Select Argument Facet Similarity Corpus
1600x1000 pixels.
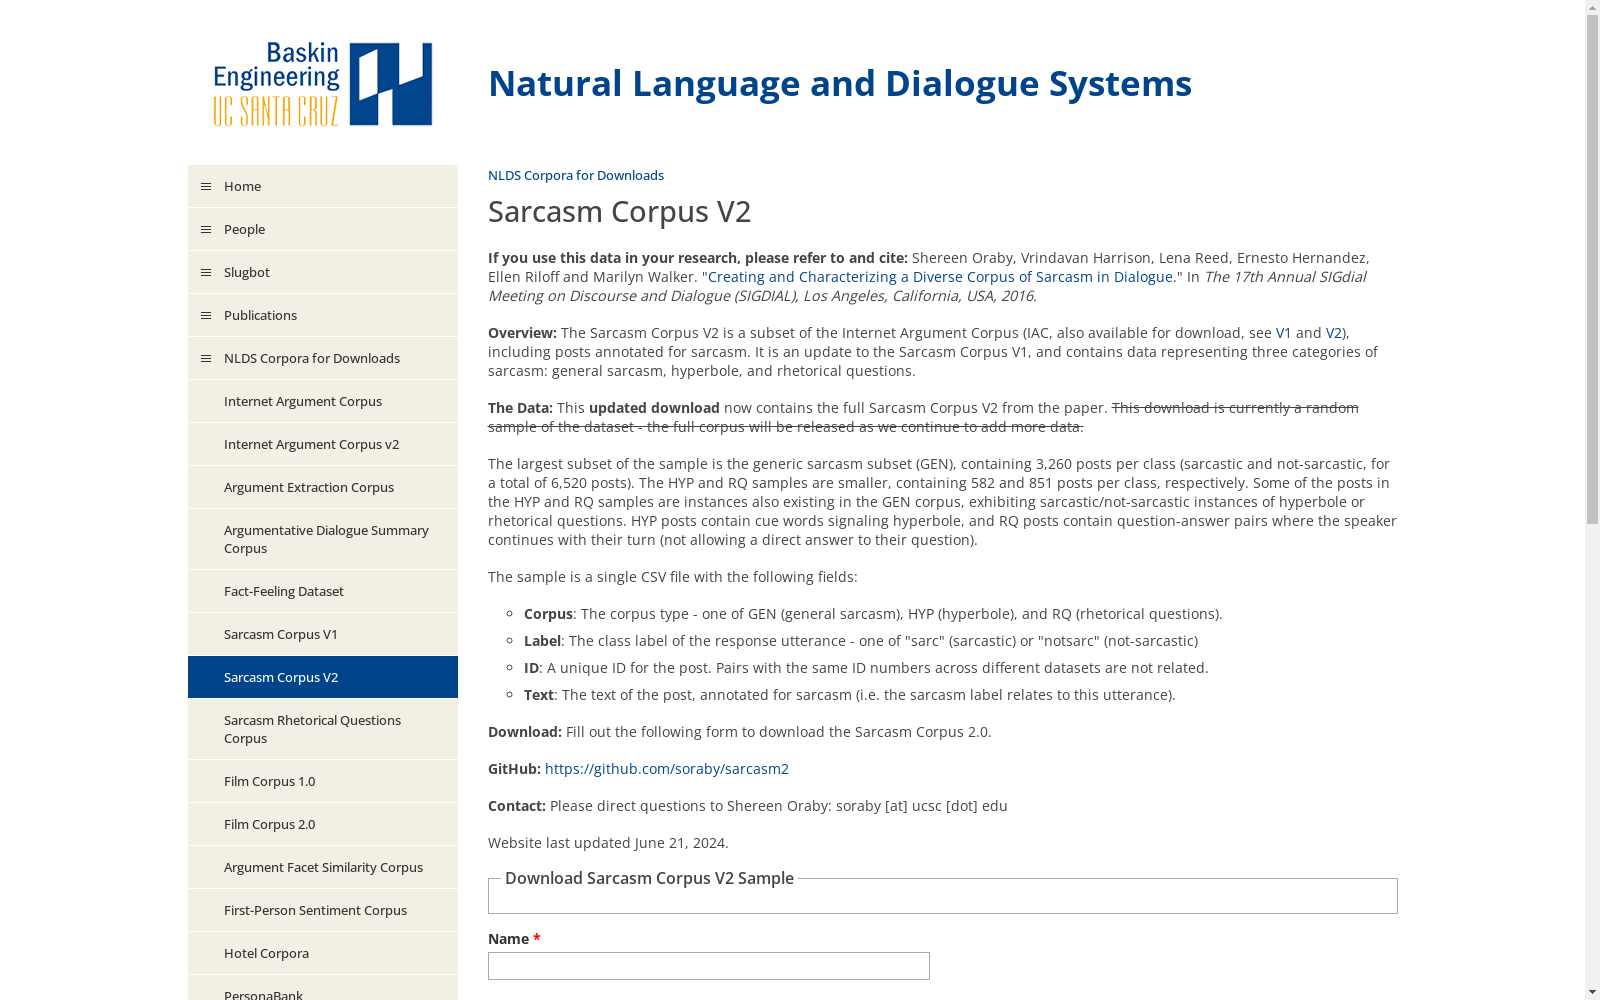[323, 867]
